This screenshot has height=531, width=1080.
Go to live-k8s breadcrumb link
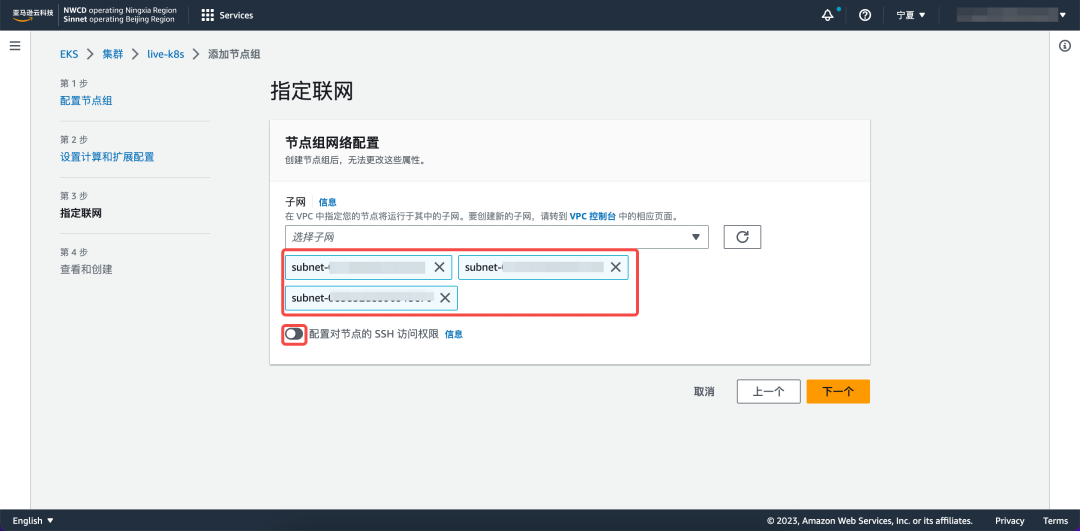click(x=166, y=54)
